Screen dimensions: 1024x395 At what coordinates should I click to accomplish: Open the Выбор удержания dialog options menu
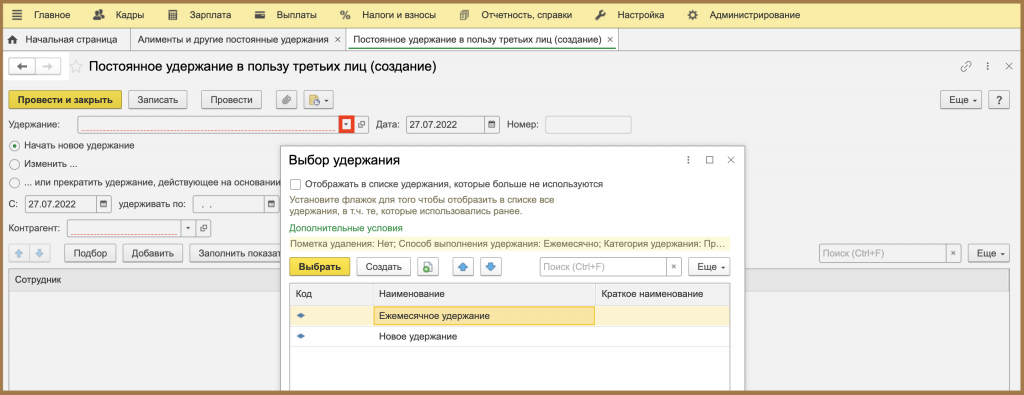coord(688,160)
